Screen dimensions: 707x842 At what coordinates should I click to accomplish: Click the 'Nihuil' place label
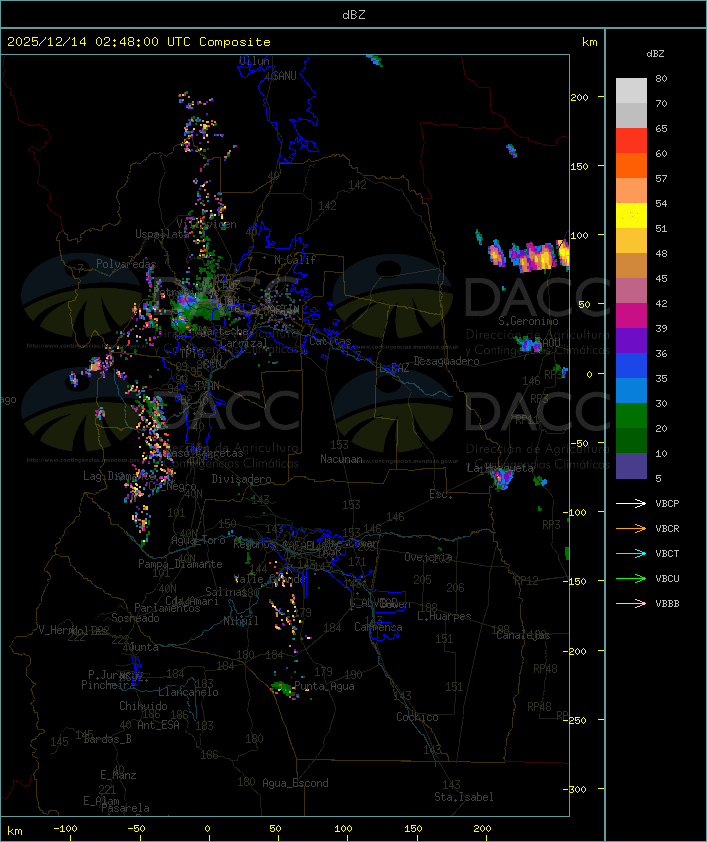coord(241,621)
